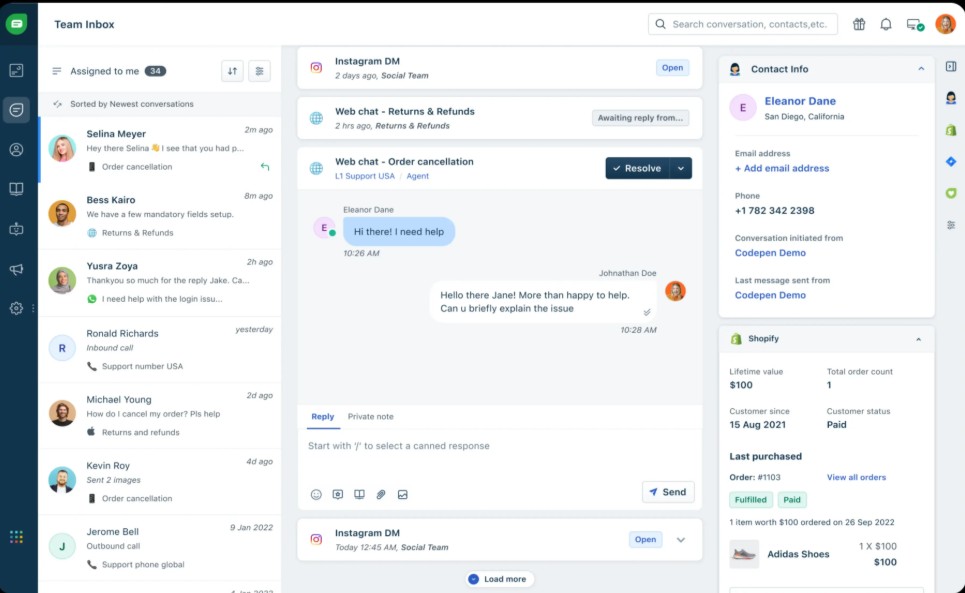Collapse the Contact Info panel
This screenshot has width=965, height=593.
pos(921,69)
